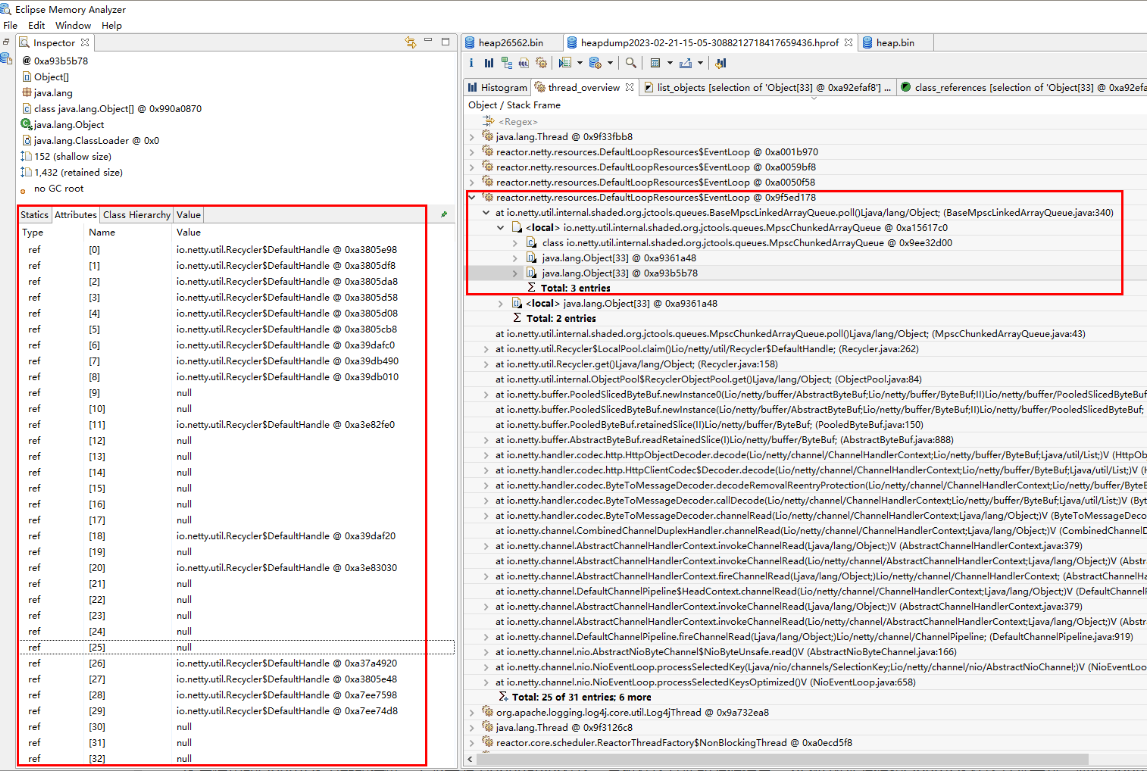
Task: Click the Export toolbar icon
Action: click(685, 63)
